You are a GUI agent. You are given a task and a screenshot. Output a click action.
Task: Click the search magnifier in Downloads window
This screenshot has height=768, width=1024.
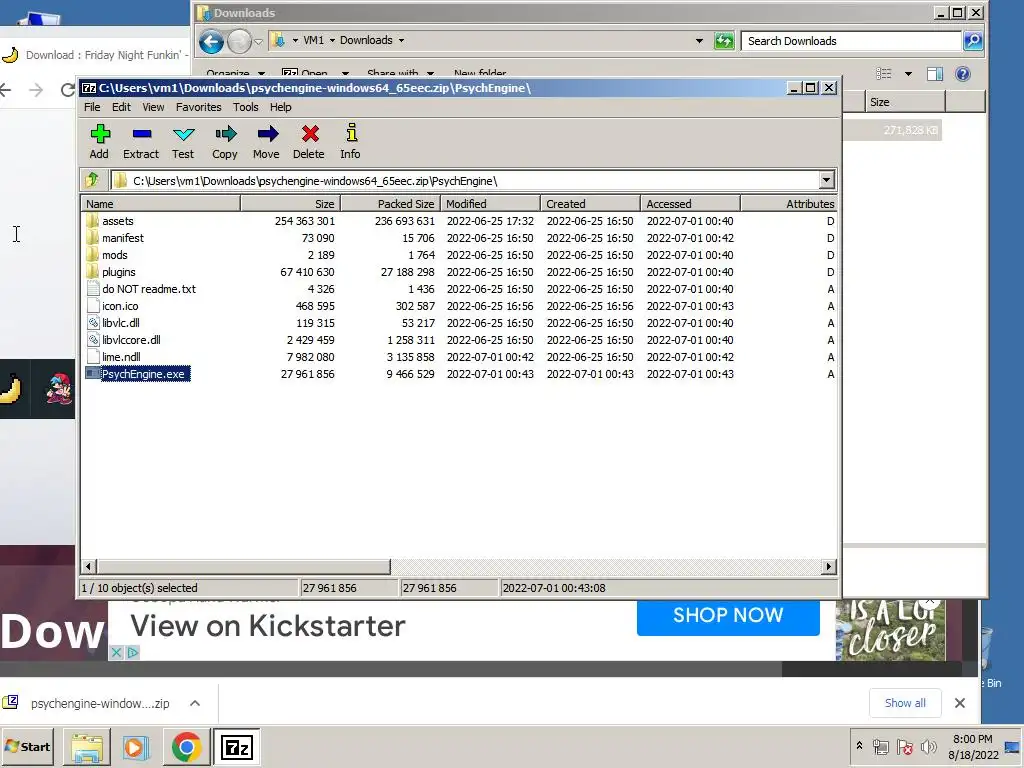point(973,41)
